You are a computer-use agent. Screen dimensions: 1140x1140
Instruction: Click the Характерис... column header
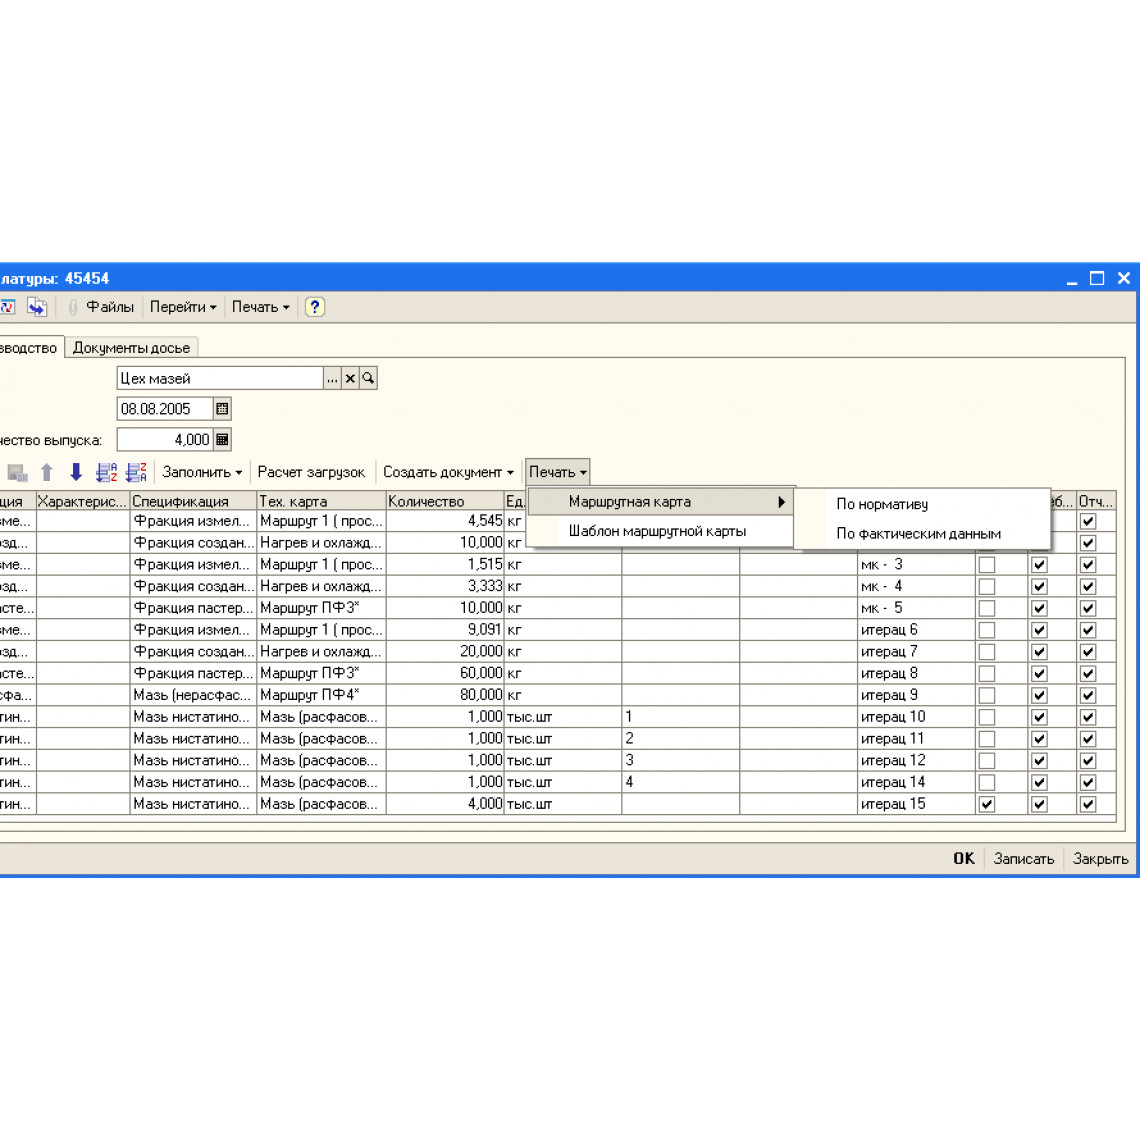tap(83, 501)
